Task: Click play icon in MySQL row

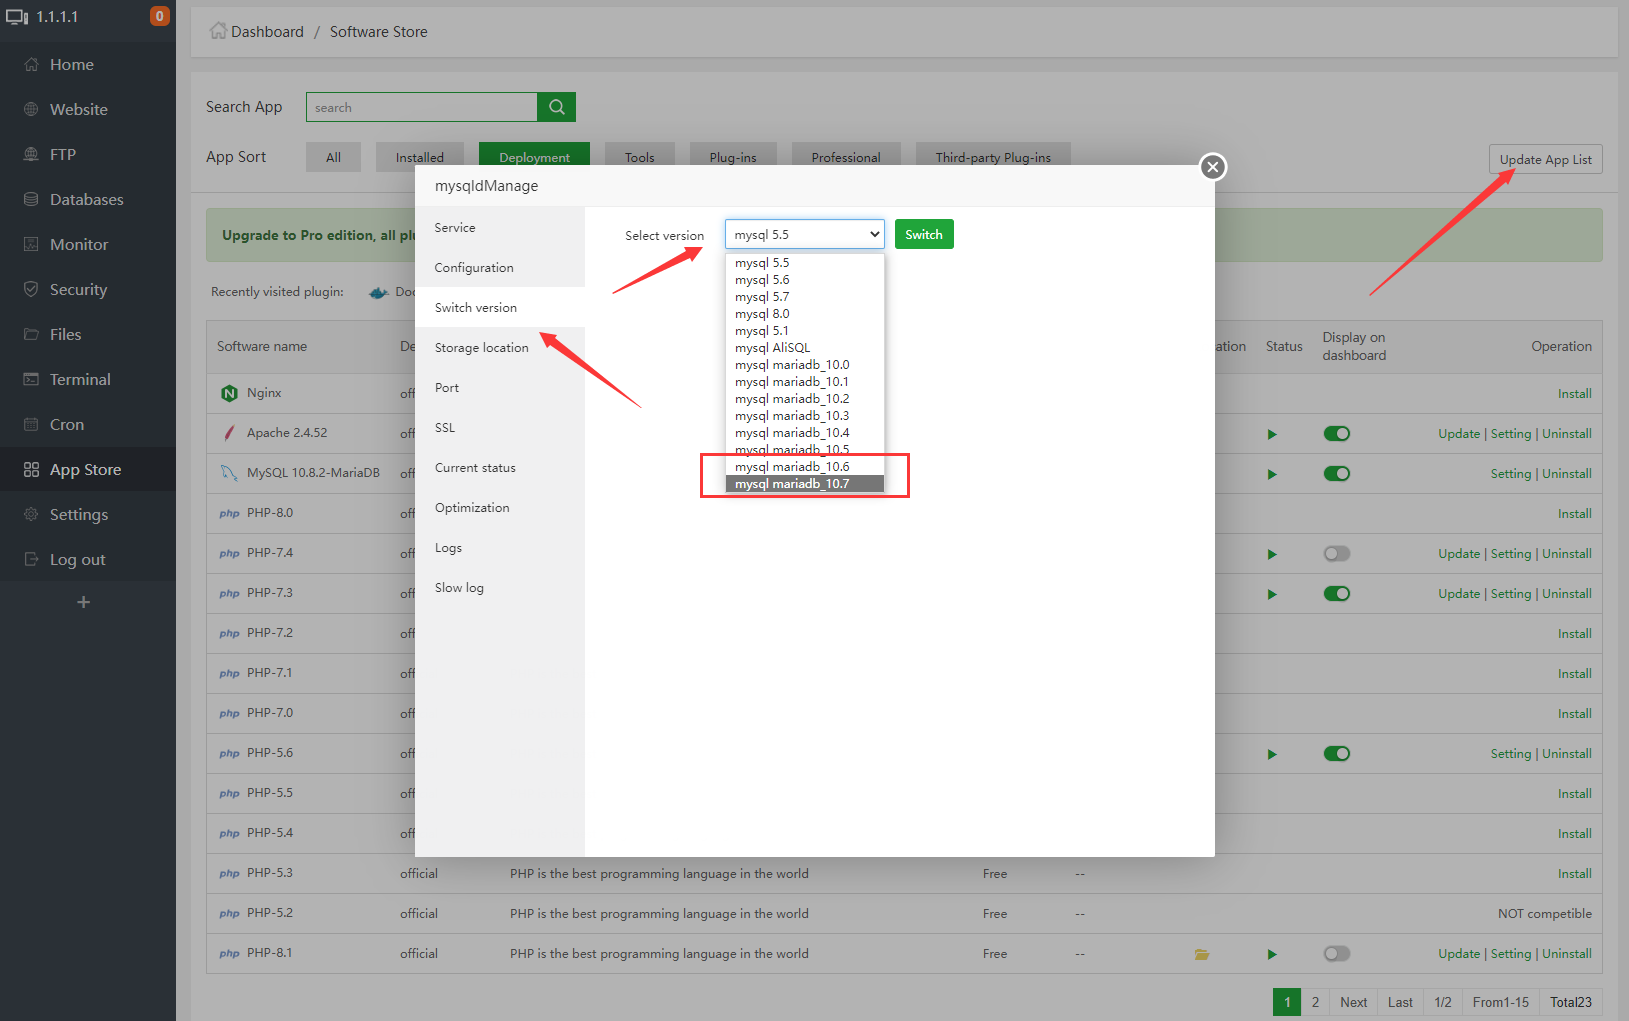Action: click(x=1272, y=474)
